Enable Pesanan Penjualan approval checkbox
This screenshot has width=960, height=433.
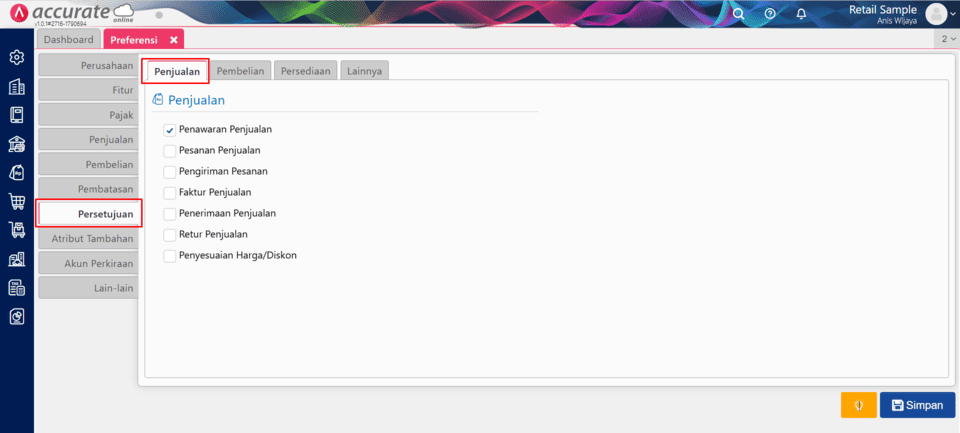pos(170,151)
